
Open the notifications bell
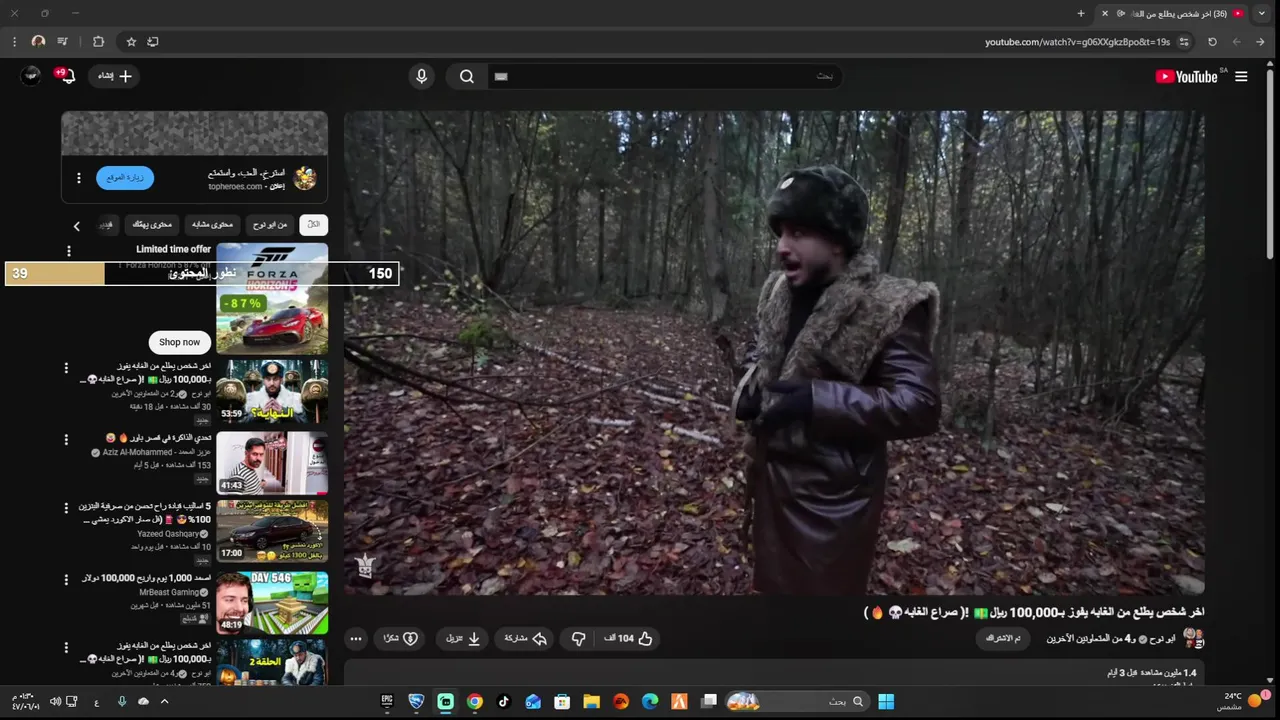pos(68,76)
